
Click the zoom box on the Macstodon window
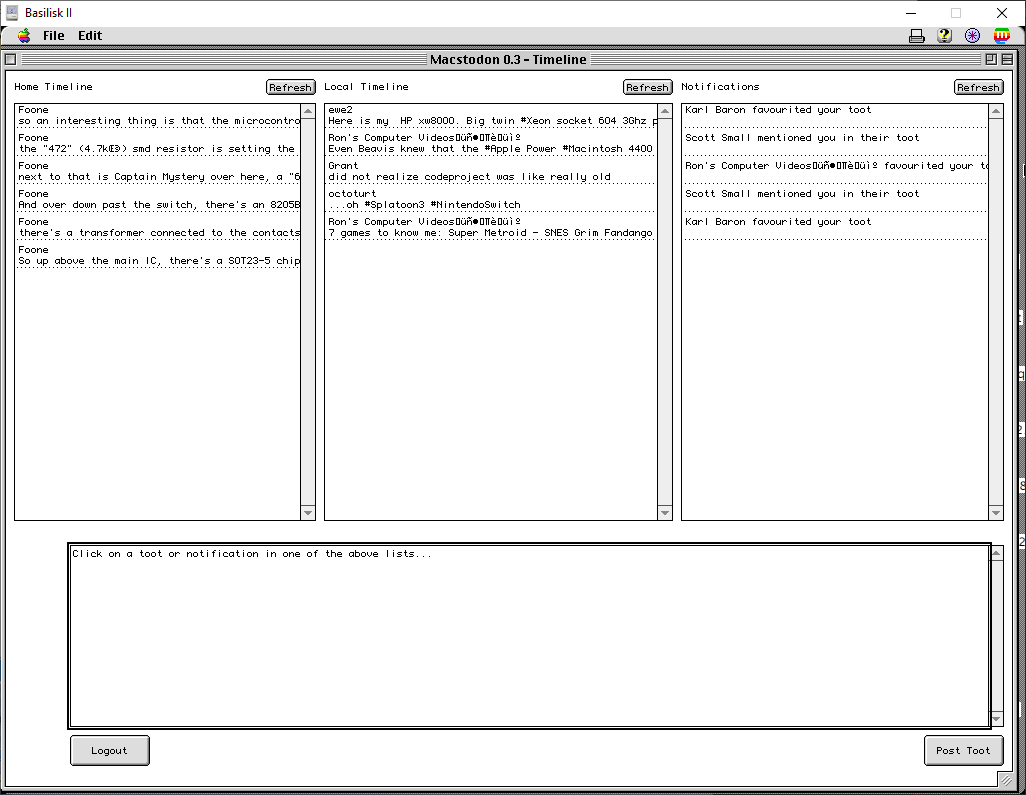click(991, 60)
